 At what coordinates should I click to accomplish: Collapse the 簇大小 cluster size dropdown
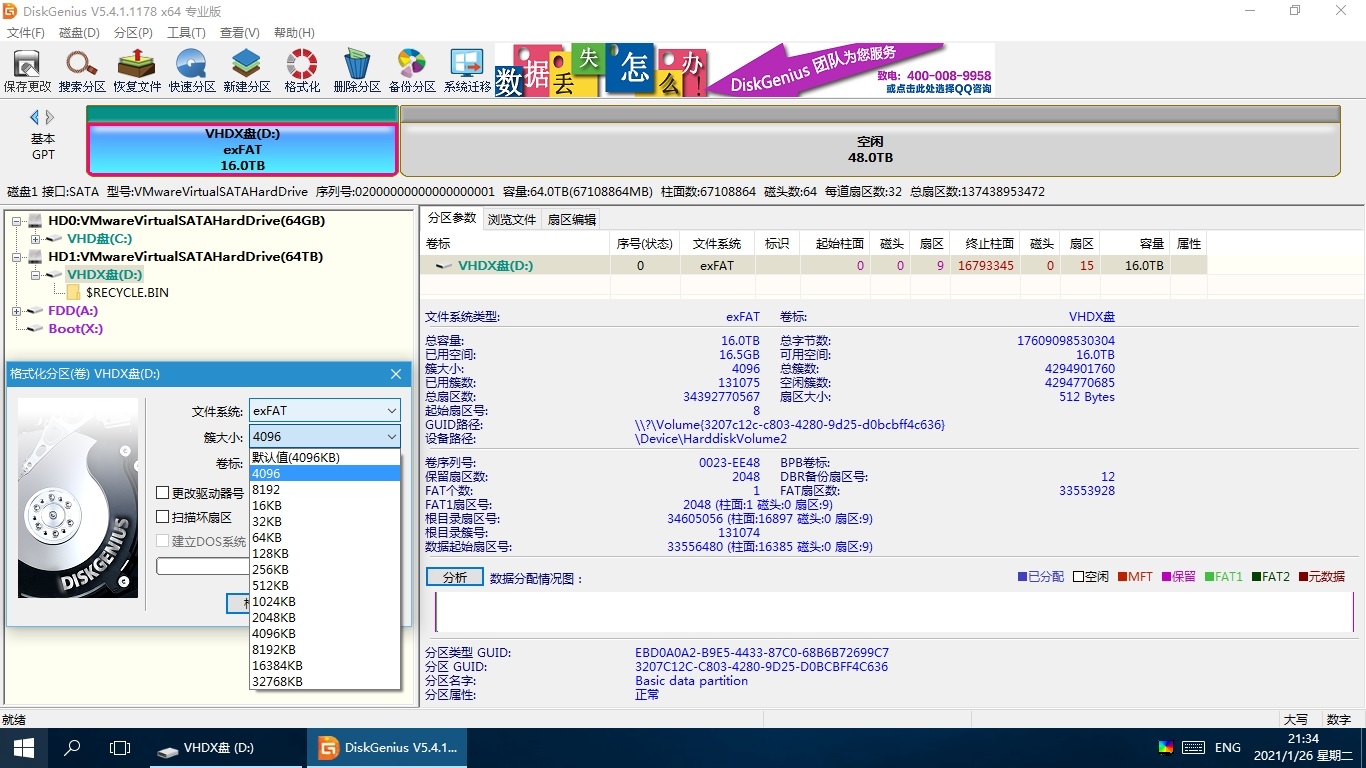[x=390, y=436]
